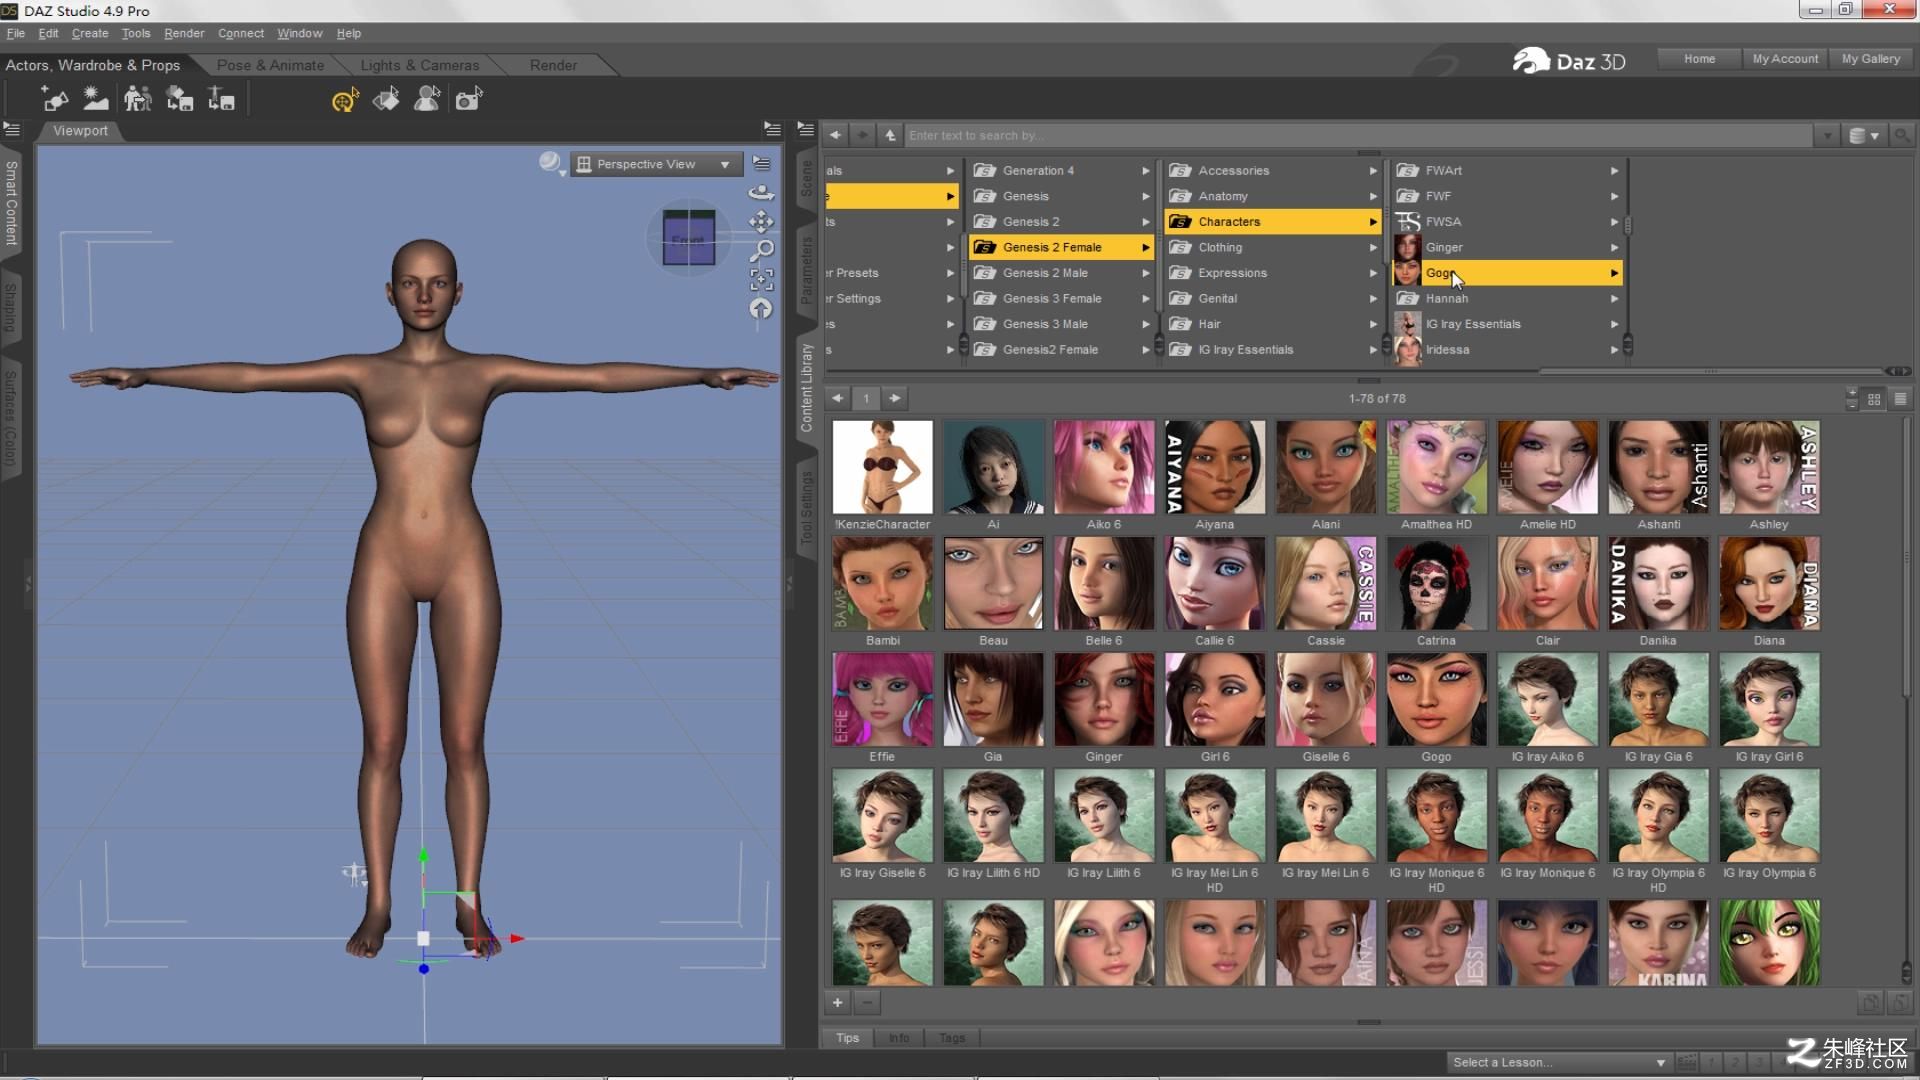Click the content library back arrow
This screenshot has width=1920, height=1080.
[835, 135]
